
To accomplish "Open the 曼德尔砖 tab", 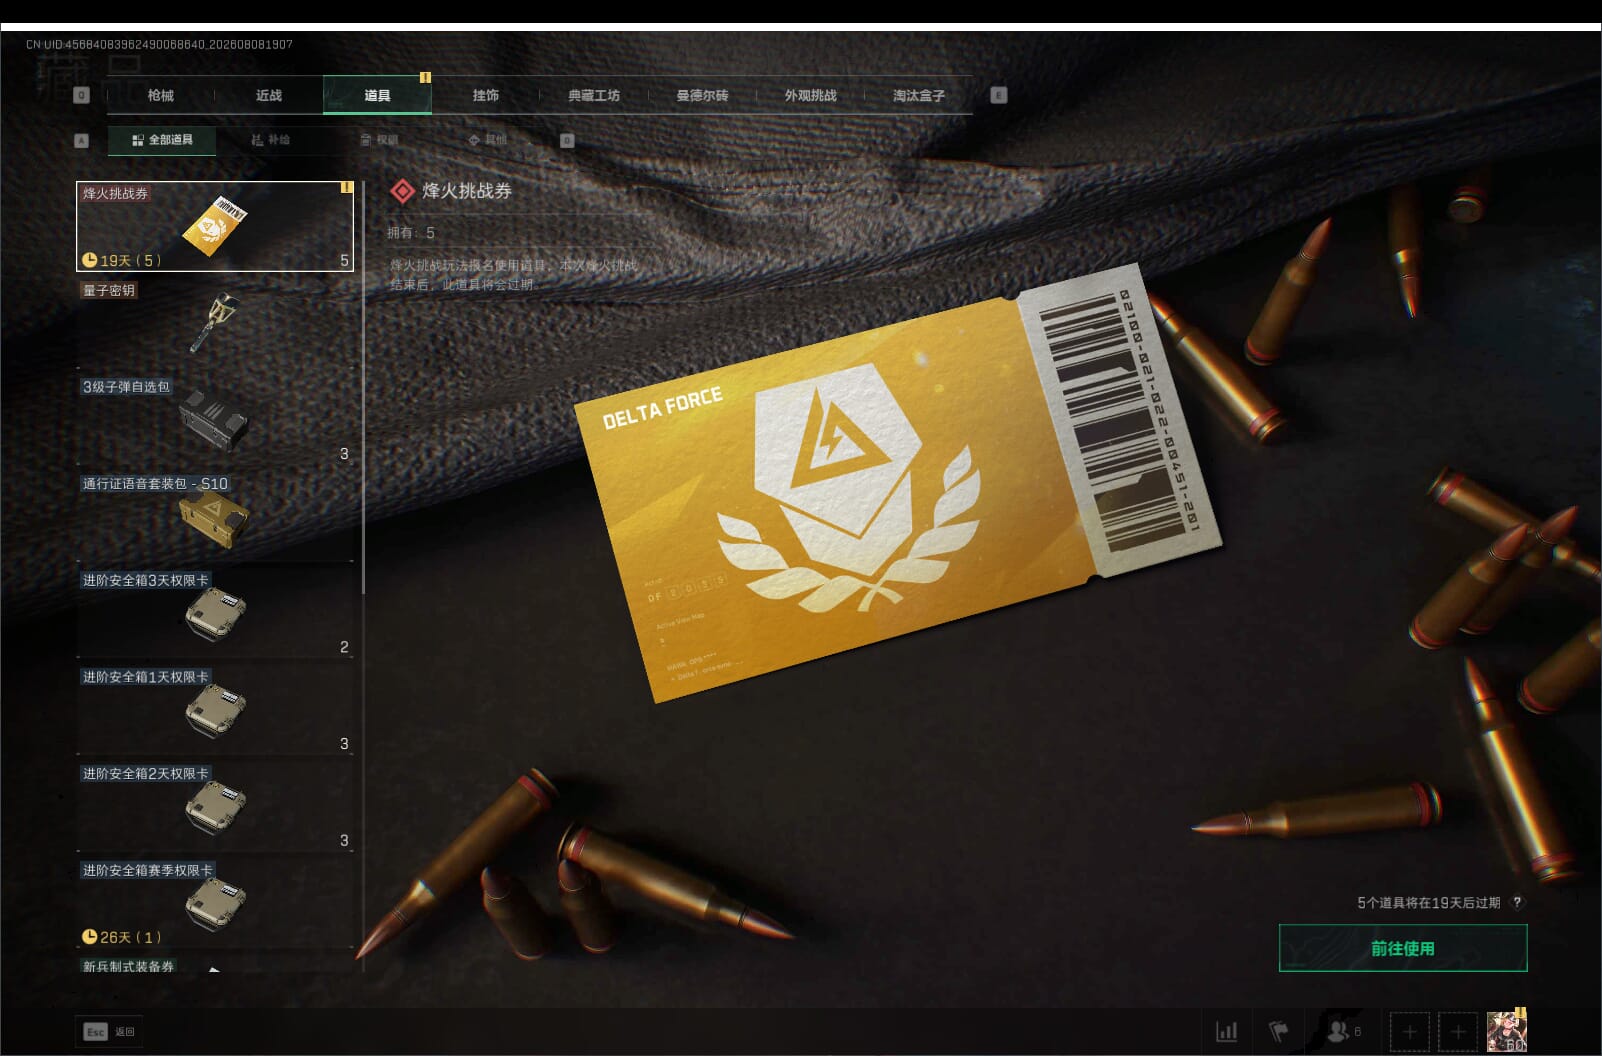I will coord(702,95).
